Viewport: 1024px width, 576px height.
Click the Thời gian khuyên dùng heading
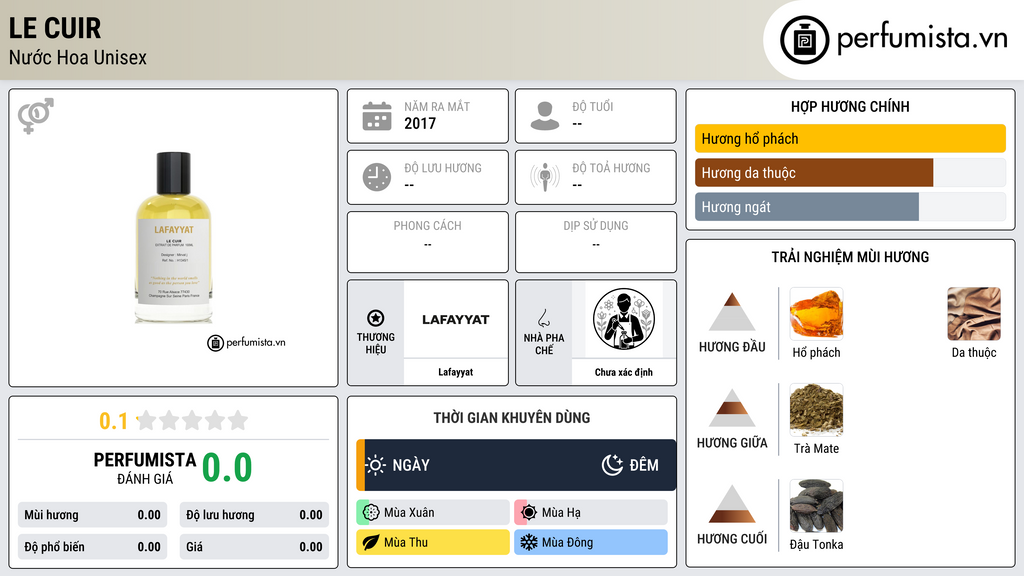[x=512, y=418]
